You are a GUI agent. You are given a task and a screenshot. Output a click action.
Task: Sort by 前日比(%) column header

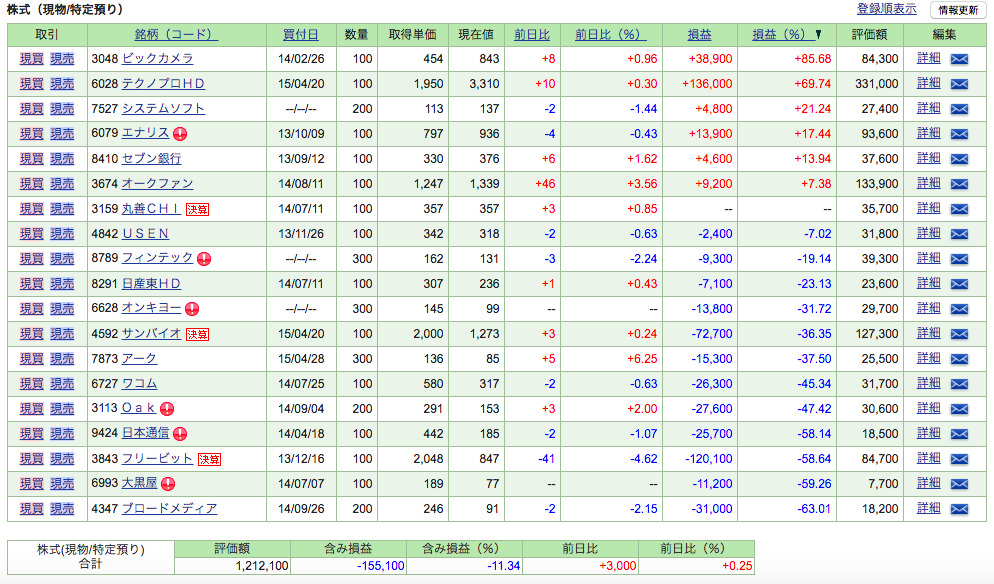pos(610,35)
